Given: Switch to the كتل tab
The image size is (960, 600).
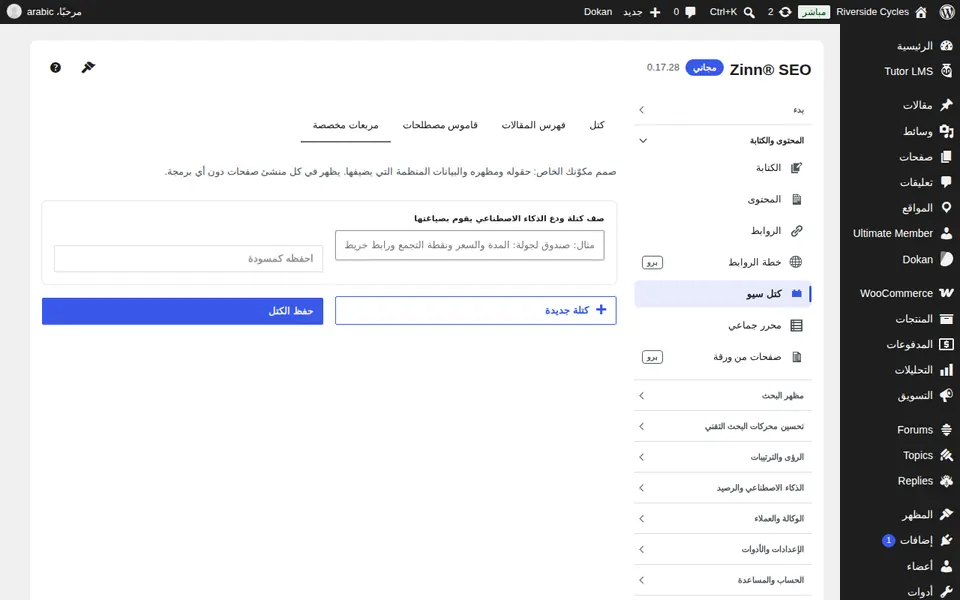Looking at the screenshot, I should click(597, 125).
